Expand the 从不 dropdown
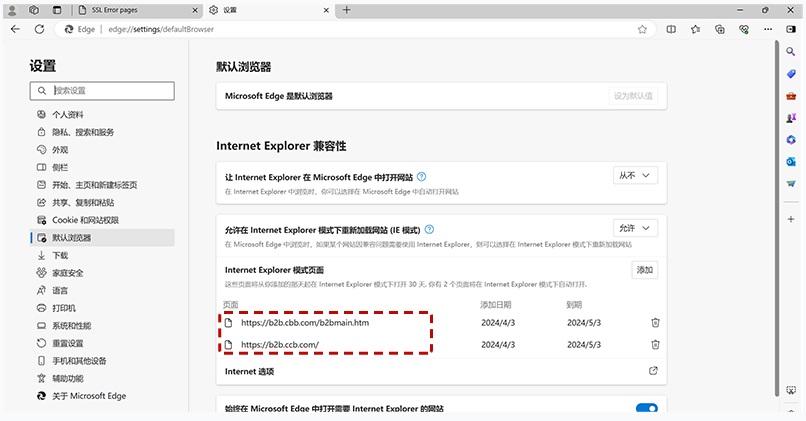The image size is (806, 421). click(635, 175)
